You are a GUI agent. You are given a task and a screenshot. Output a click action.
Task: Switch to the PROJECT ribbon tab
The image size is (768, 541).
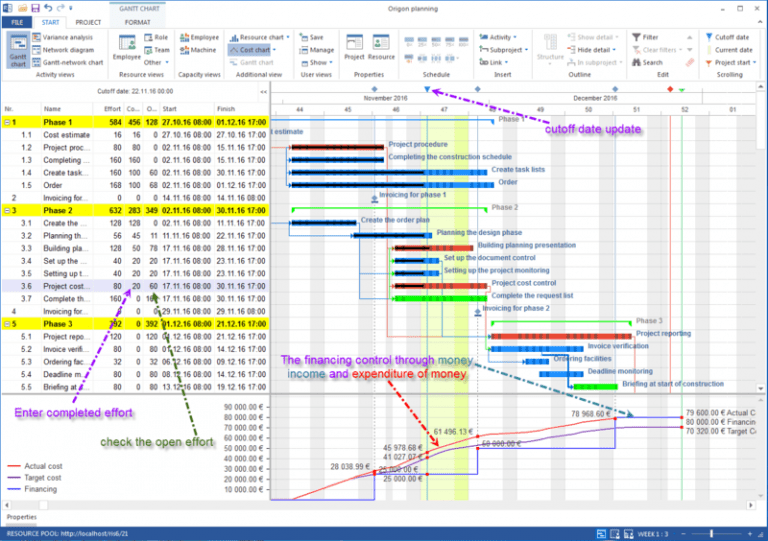click(x=88, y=23)
